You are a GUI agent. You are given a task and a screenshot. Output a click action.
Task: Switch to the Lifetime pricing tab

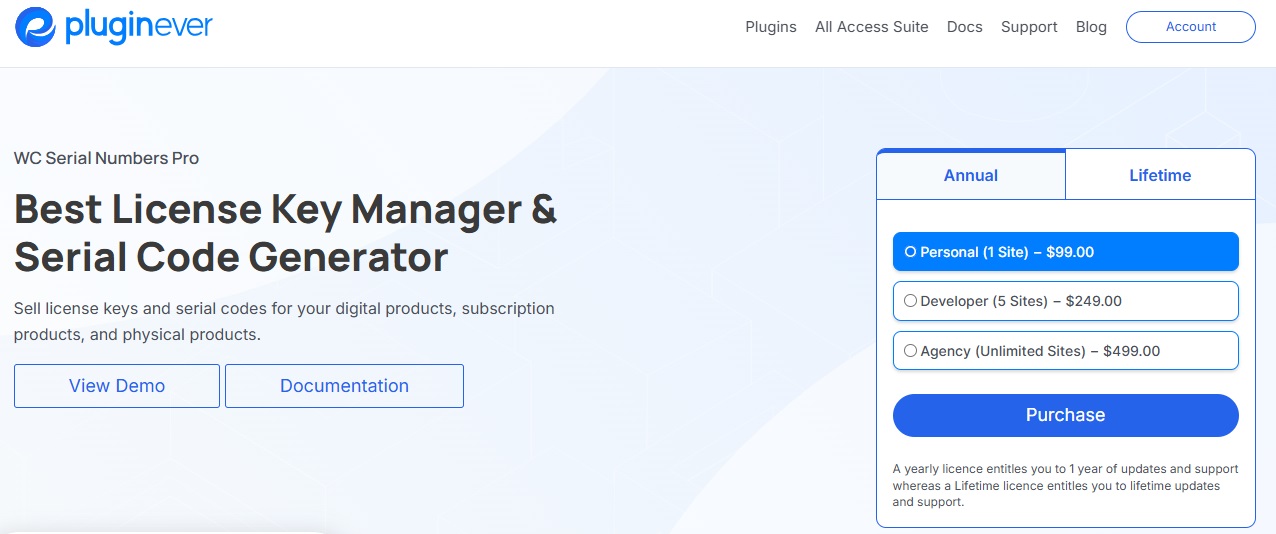click(1160, 175)
